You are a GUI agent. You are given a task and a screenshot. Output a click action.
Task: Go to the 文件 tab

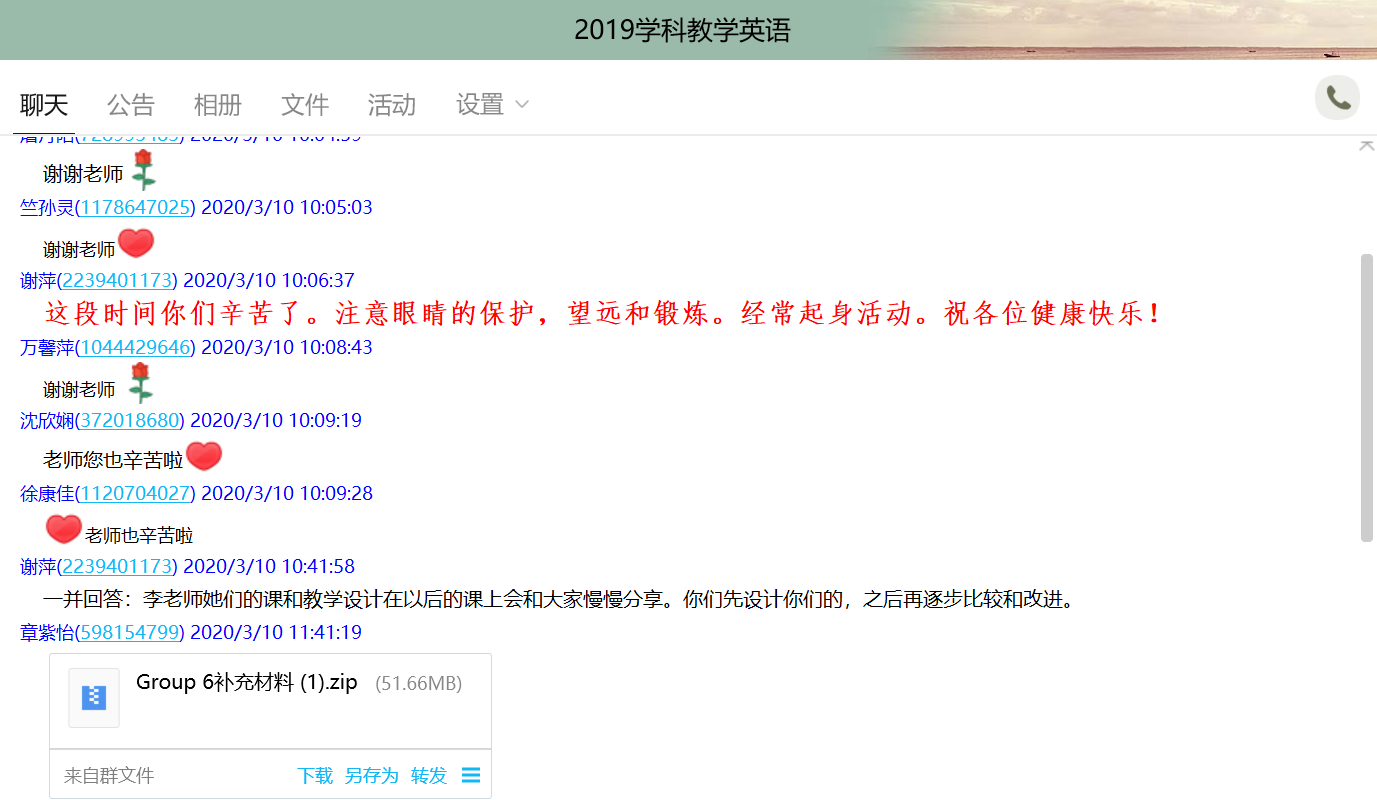coord(305,104)
